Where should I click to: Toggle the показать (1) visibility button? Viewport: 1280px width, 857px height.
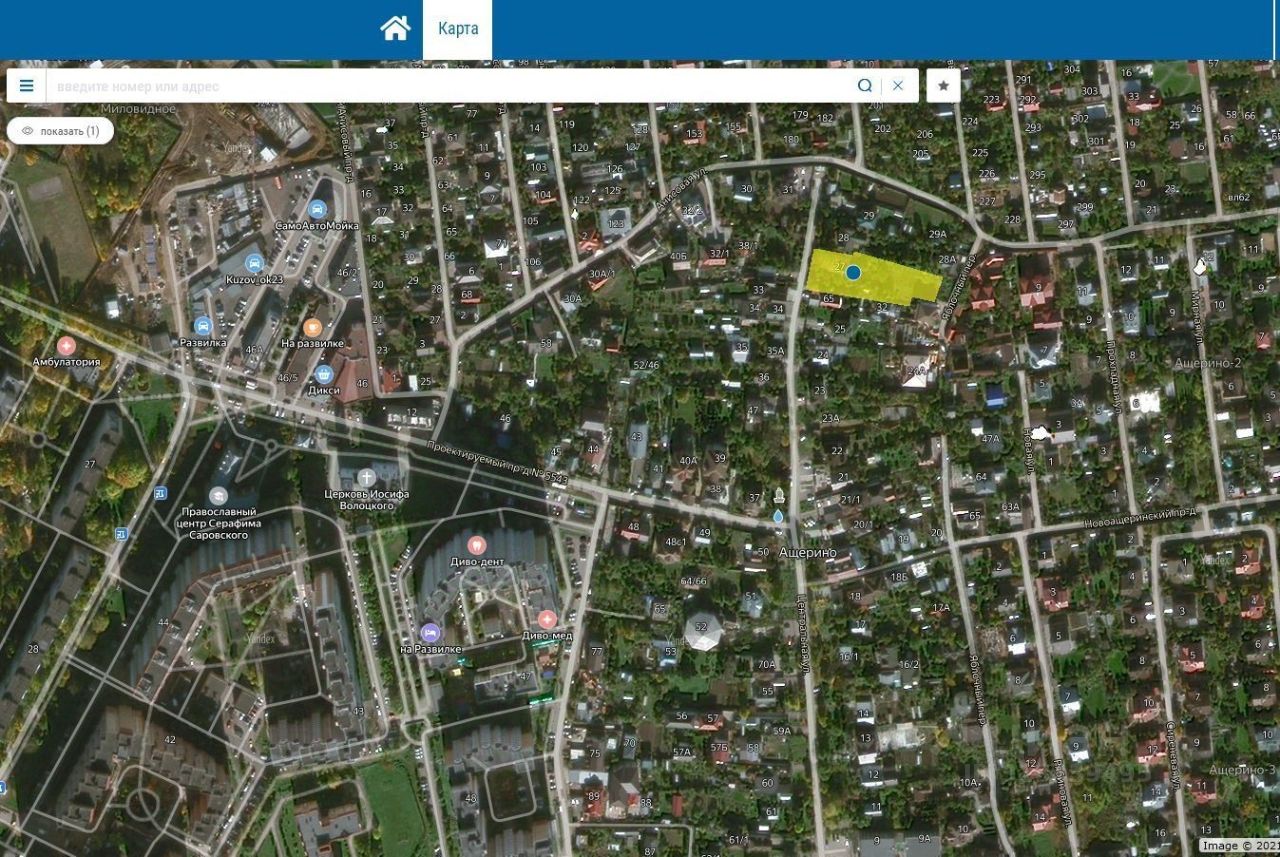(x=60, y=131)
